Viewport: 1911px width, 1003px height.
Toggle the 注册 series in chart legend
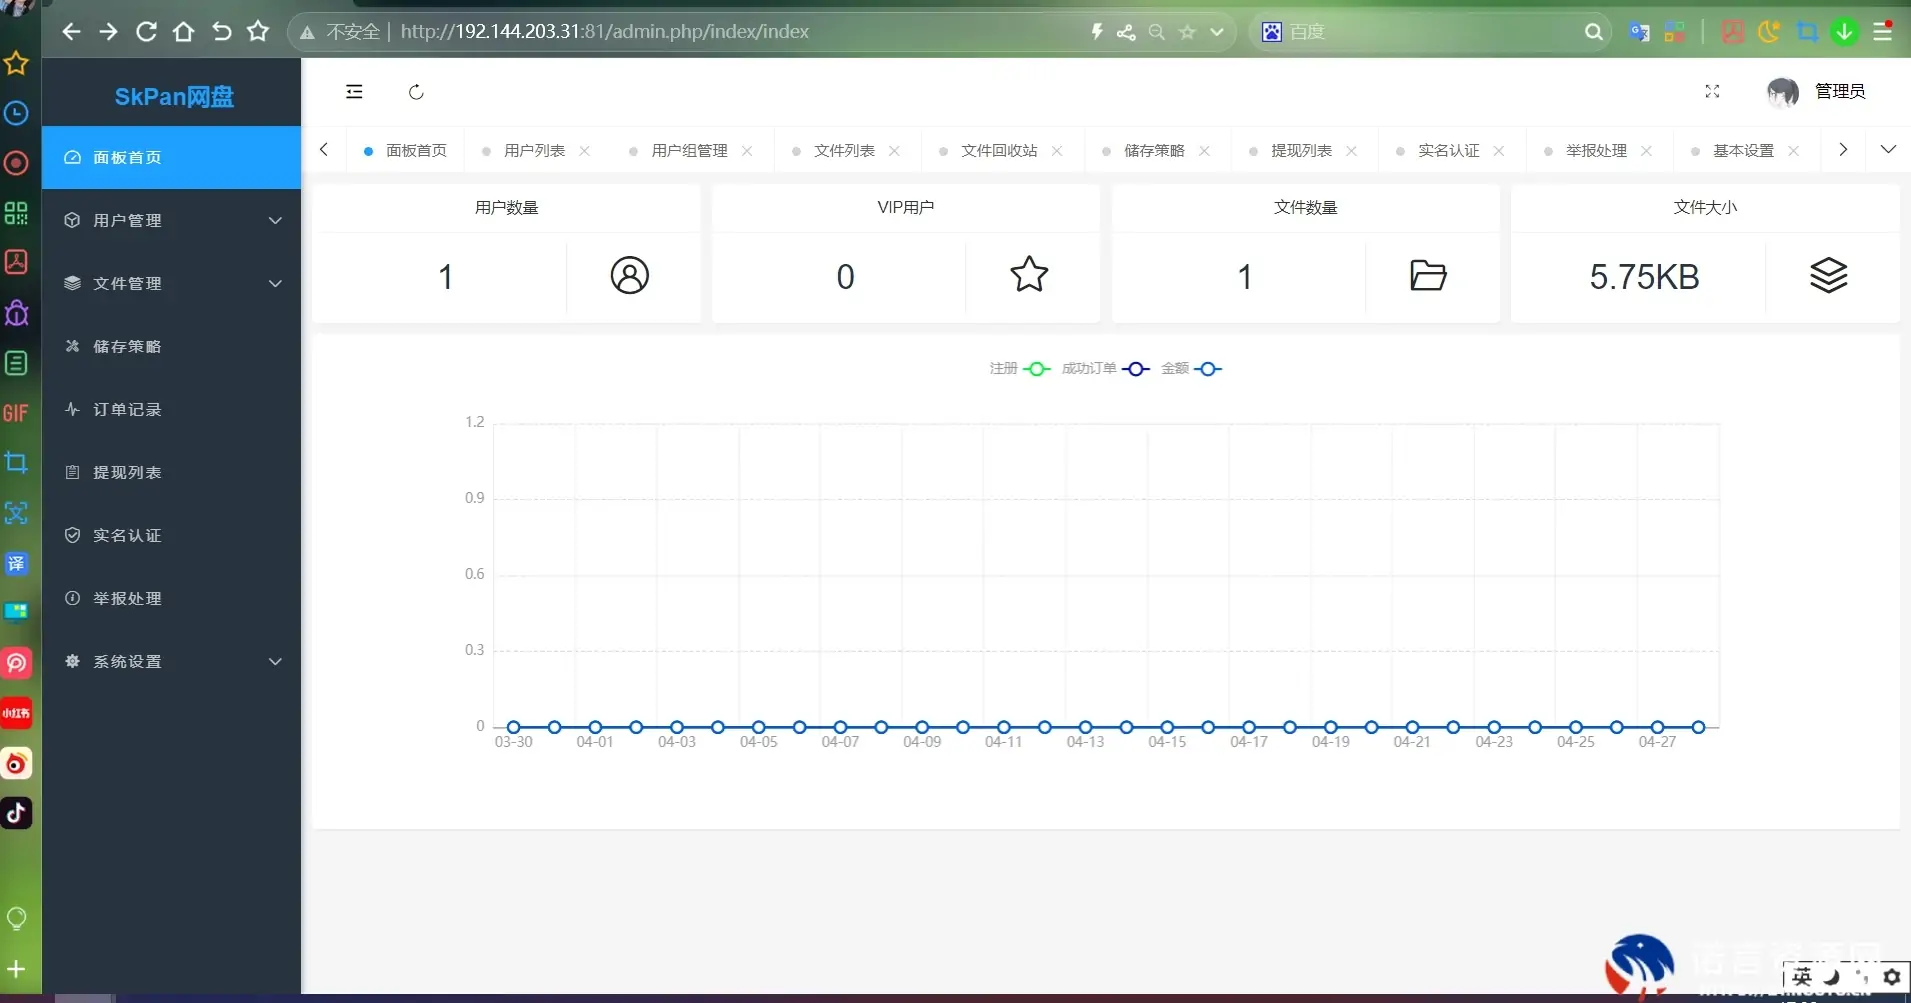(1019, 369)
